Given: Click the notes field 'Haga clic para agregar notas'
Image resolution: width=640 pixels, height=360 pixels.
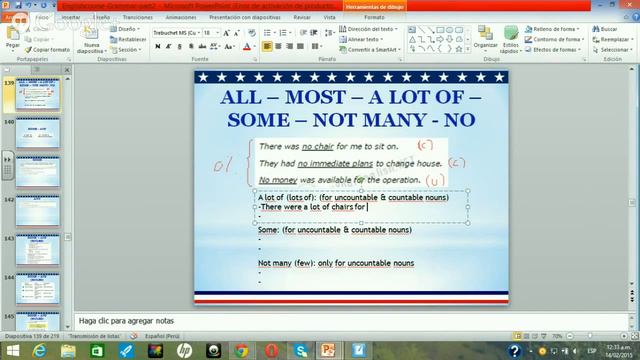Looking at the screenshot, I should 353,321.
